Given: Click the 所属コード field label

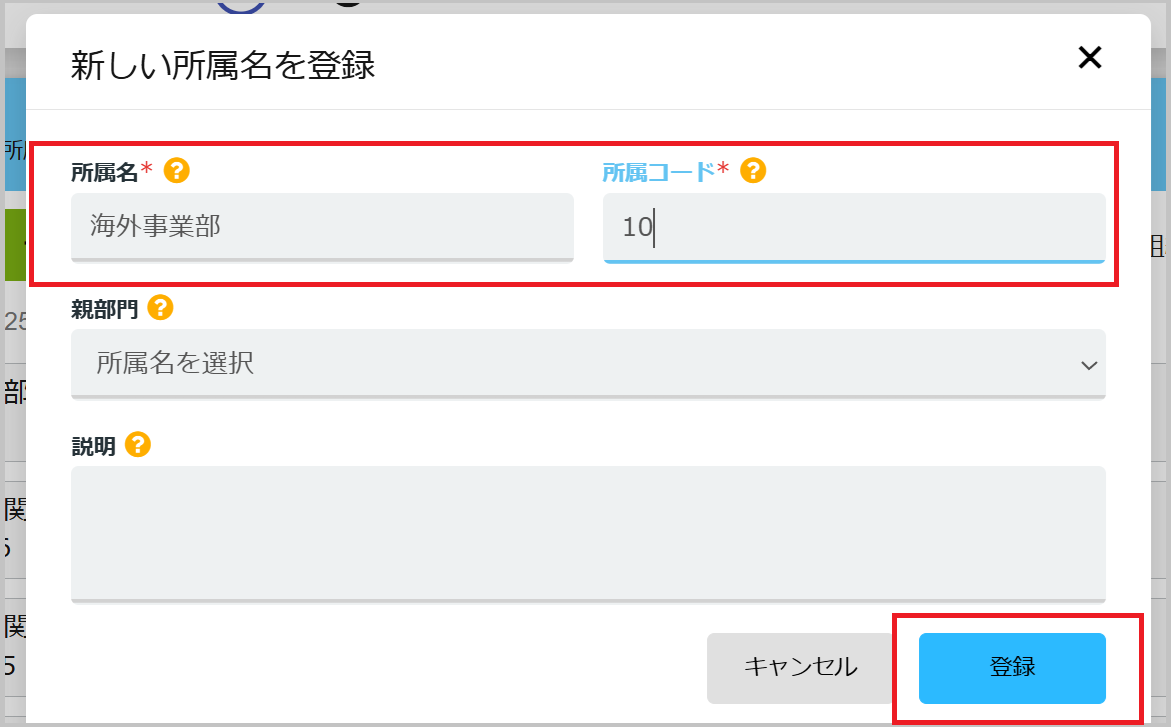Looking at the screenshot, I should pyautogui.click(x=659, y=173).
